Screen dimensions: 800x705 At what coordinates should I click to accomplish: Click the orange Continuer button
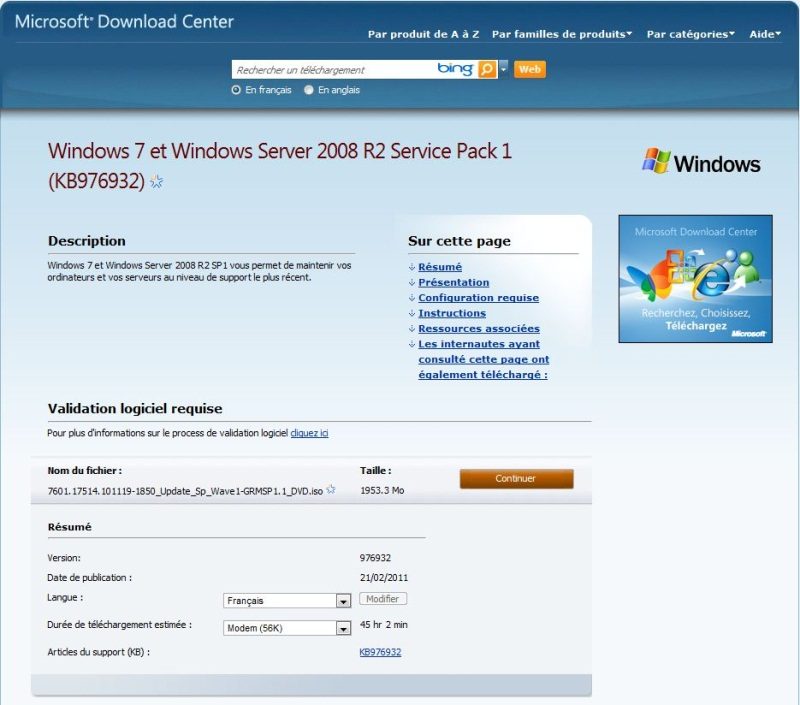tap(516, 479)
